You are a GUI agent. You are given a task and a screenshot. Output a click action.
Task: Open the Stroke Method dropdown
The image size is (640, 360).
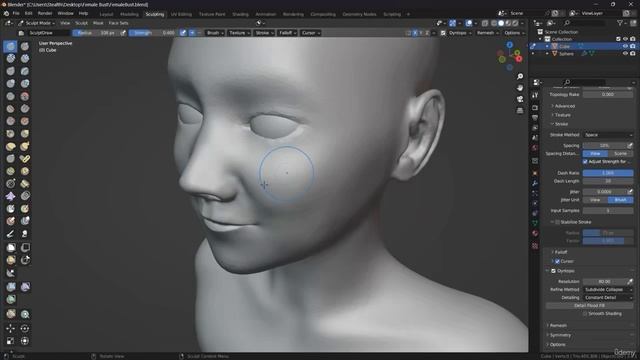point(608,135)
